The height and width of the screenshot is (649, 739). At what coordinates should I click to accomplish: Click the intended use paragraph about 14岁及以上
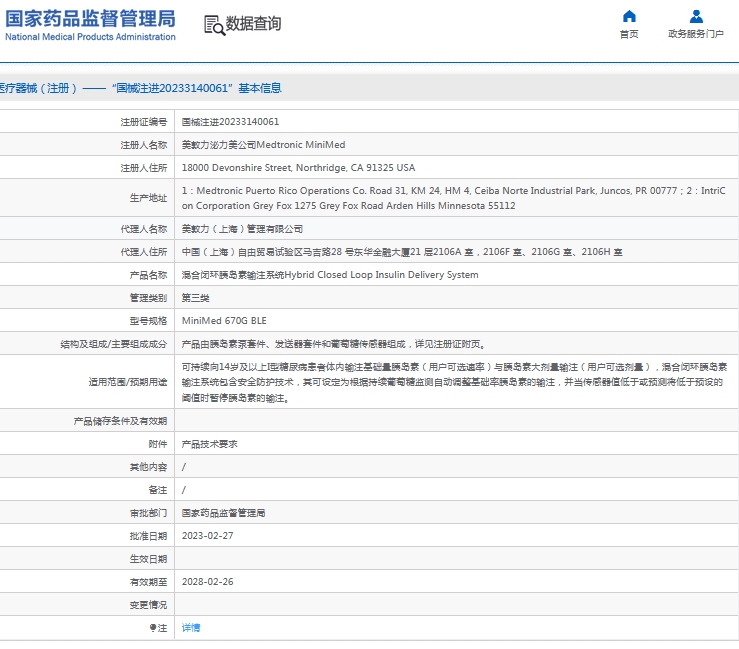[454, 382]
